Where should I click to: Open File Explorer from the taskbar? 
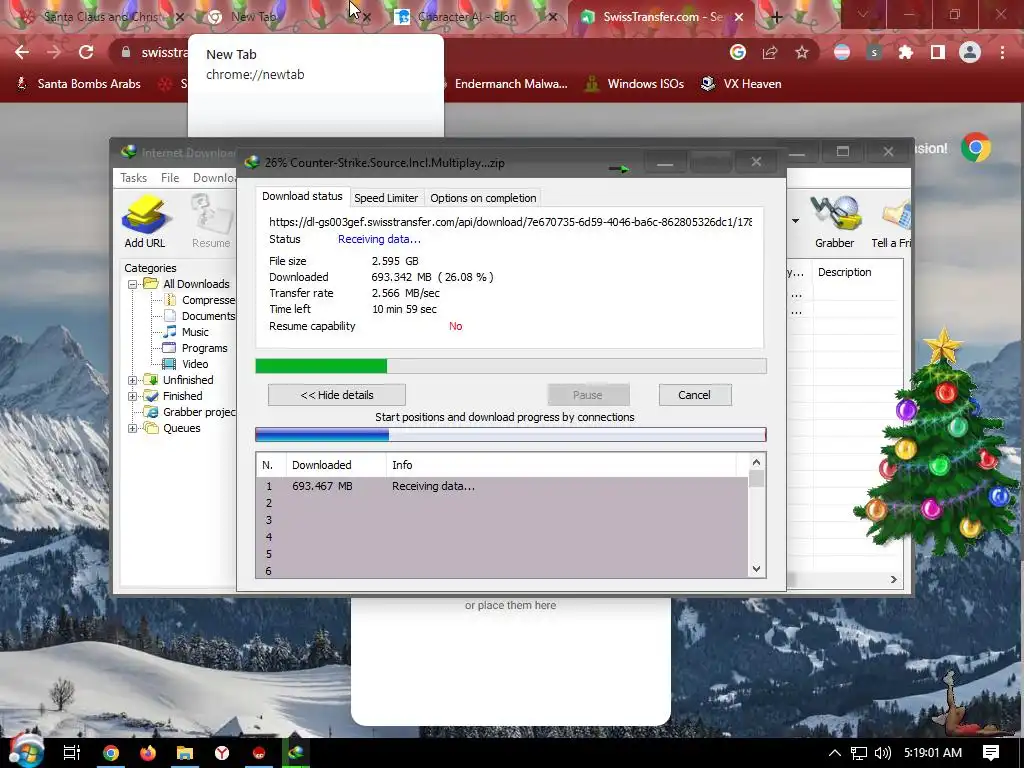(x=185, y=753)
